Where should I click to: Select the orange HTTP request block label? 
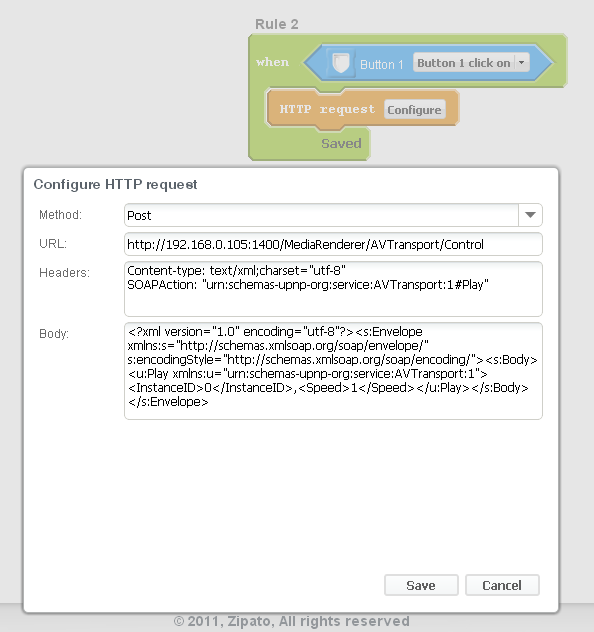327,109
